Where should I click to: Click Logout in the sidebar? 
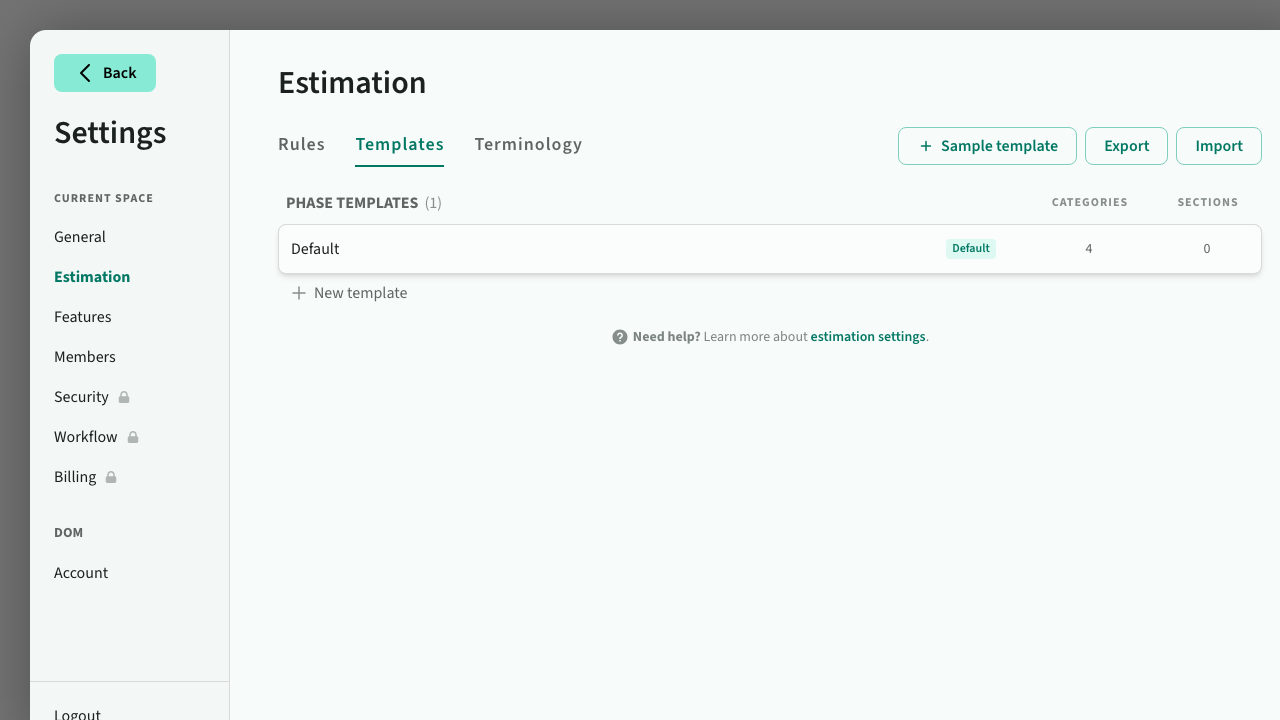(x=77, y=713)
